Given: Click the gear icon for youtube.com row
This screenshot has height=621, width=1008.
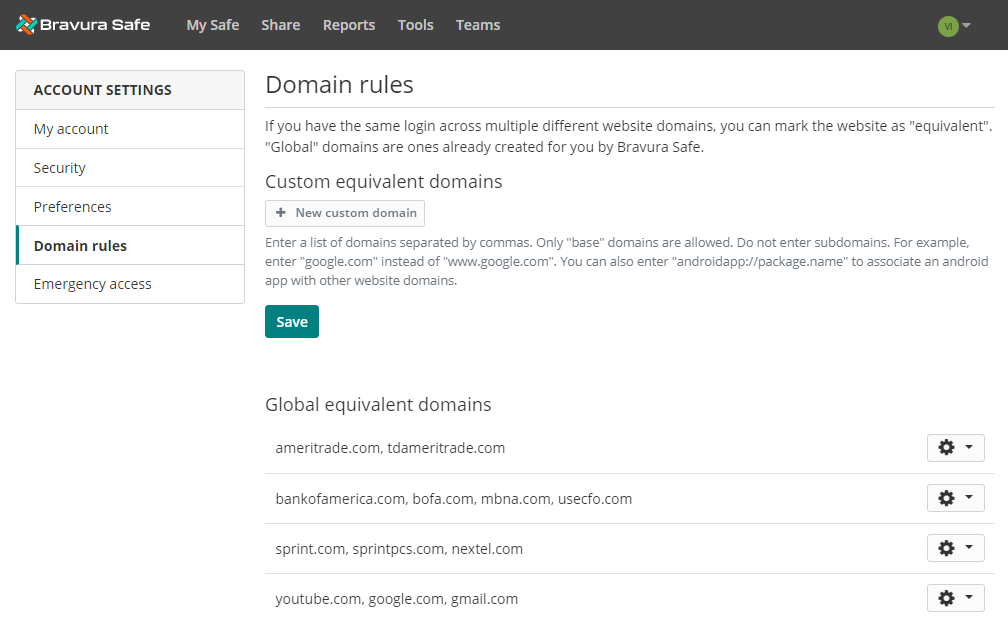Looking at the screenshot, I should [x=948, y=597].
